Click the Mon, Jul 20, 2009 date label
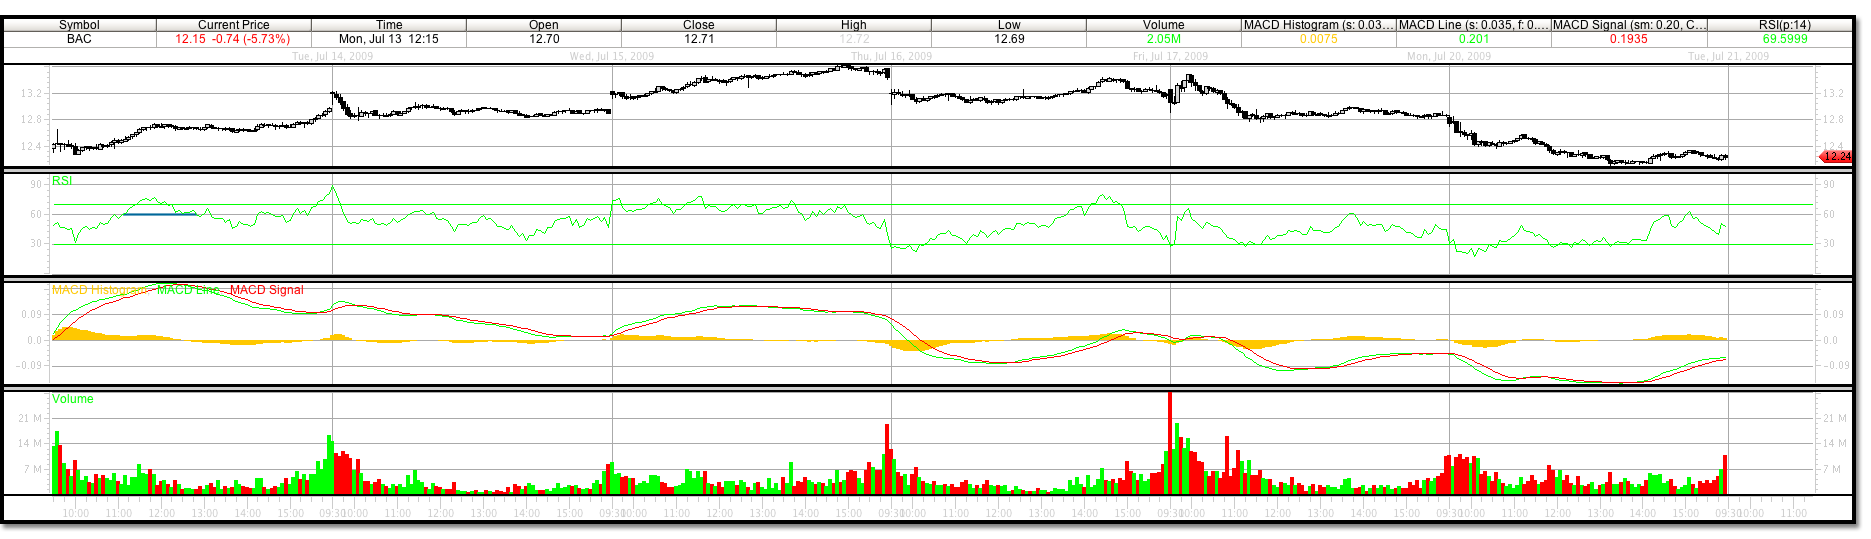Viewport: 1871px width, 539px height. click(x=1449, y=56)
